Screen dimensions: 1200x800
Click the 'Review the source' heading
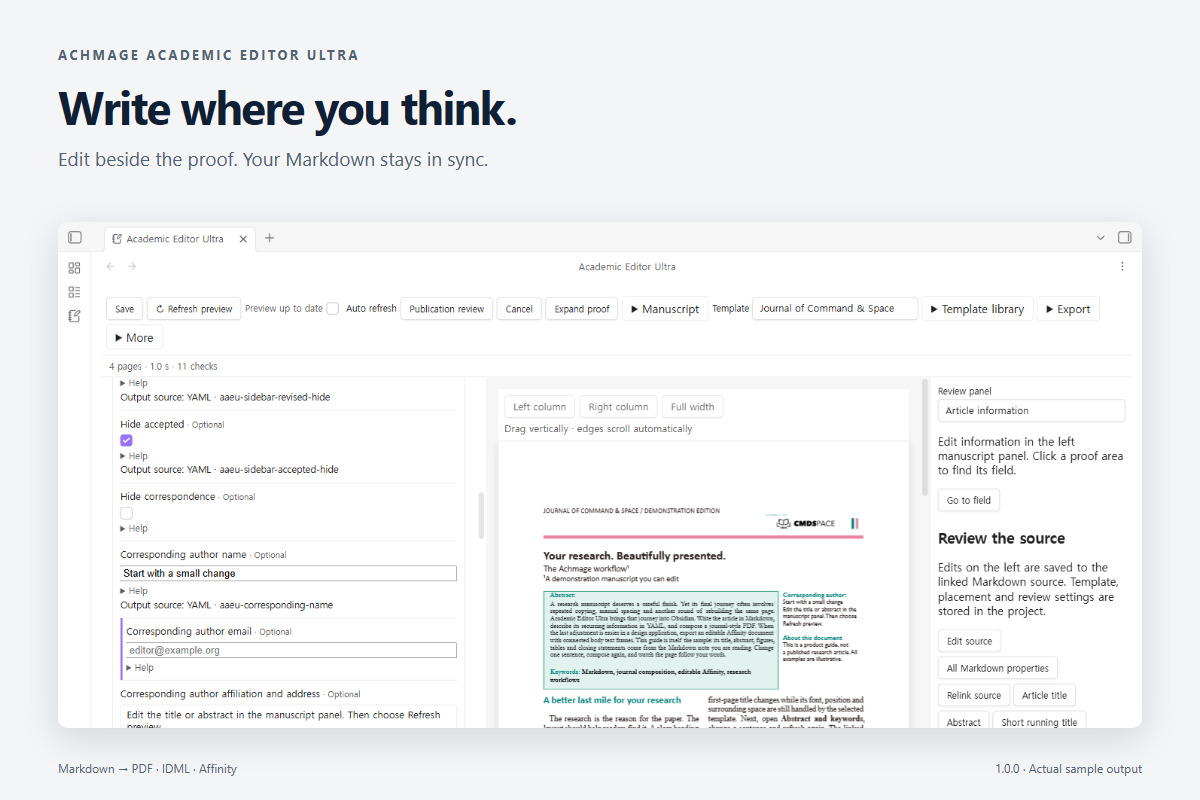point(1001,538)
